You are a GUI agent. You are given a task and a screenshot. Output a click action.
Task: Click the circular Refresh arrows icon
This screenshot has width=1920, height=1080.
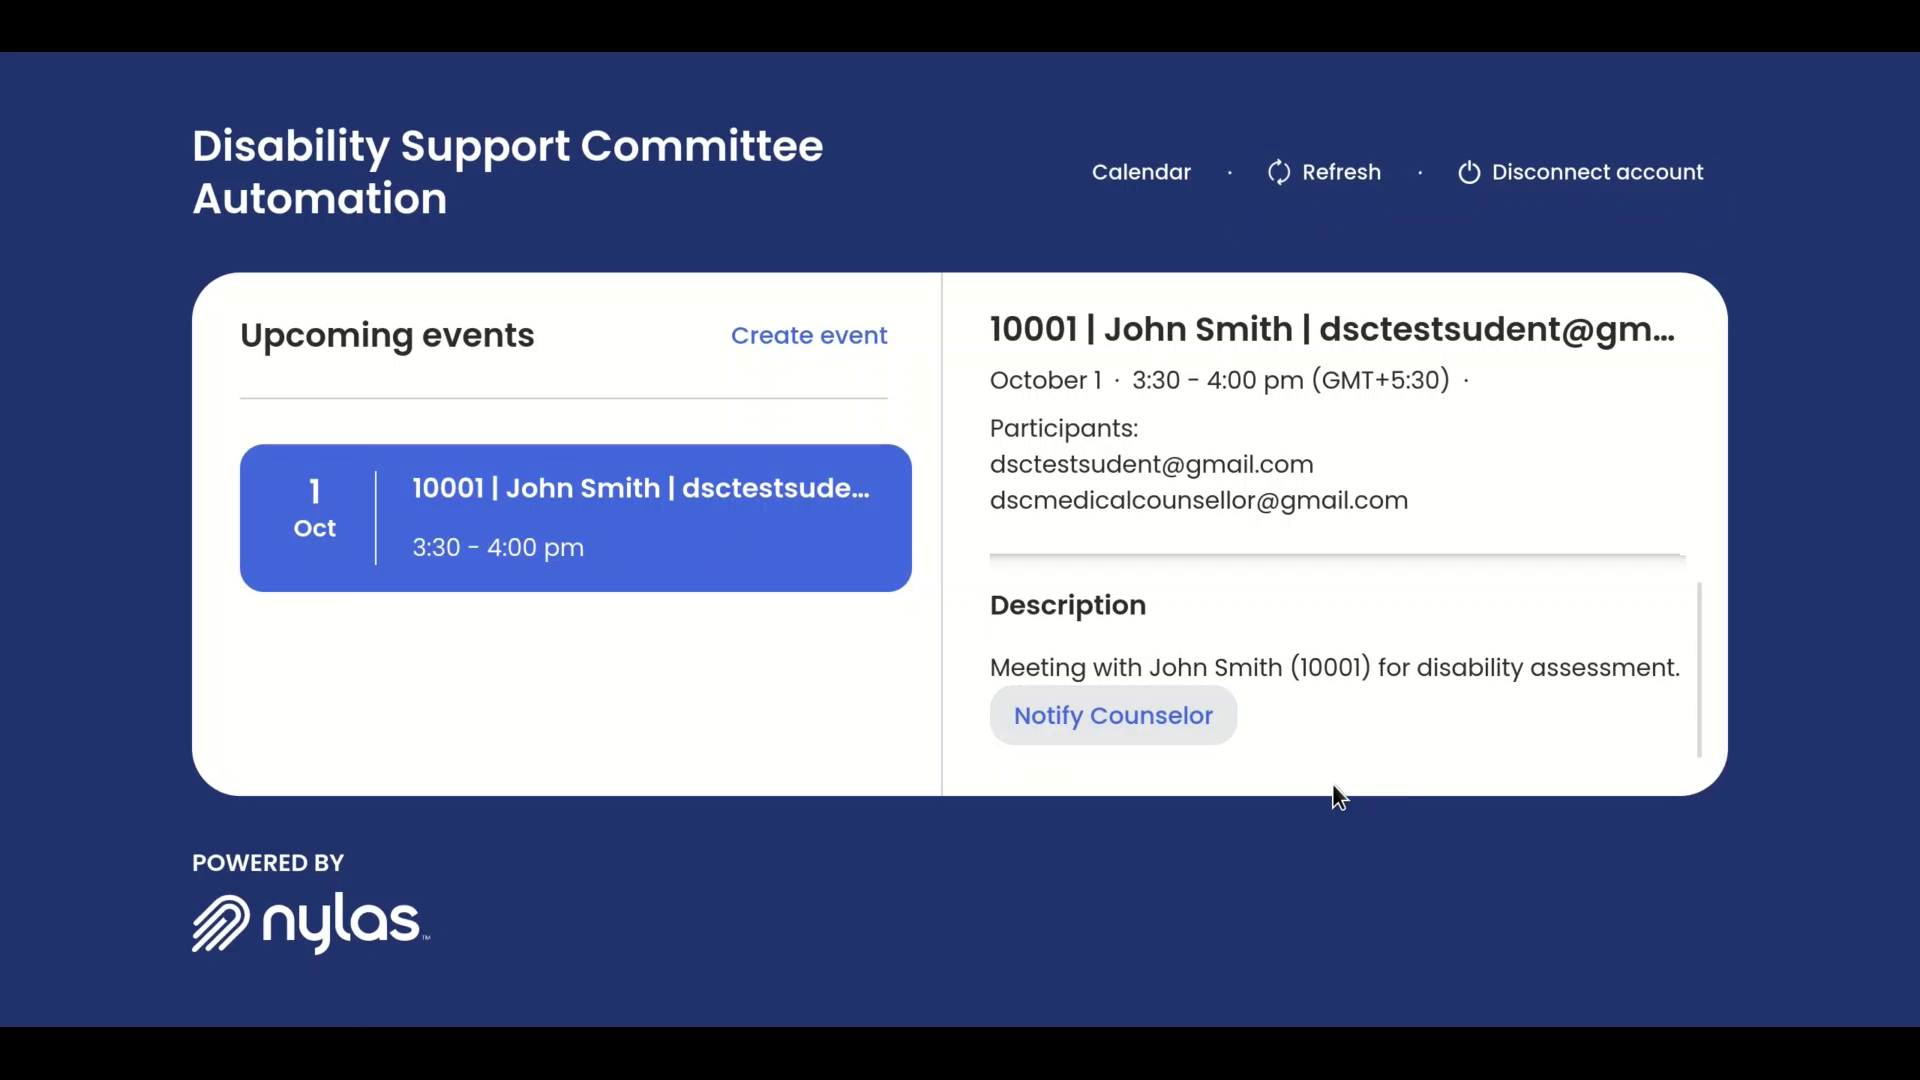point(1278,172)
